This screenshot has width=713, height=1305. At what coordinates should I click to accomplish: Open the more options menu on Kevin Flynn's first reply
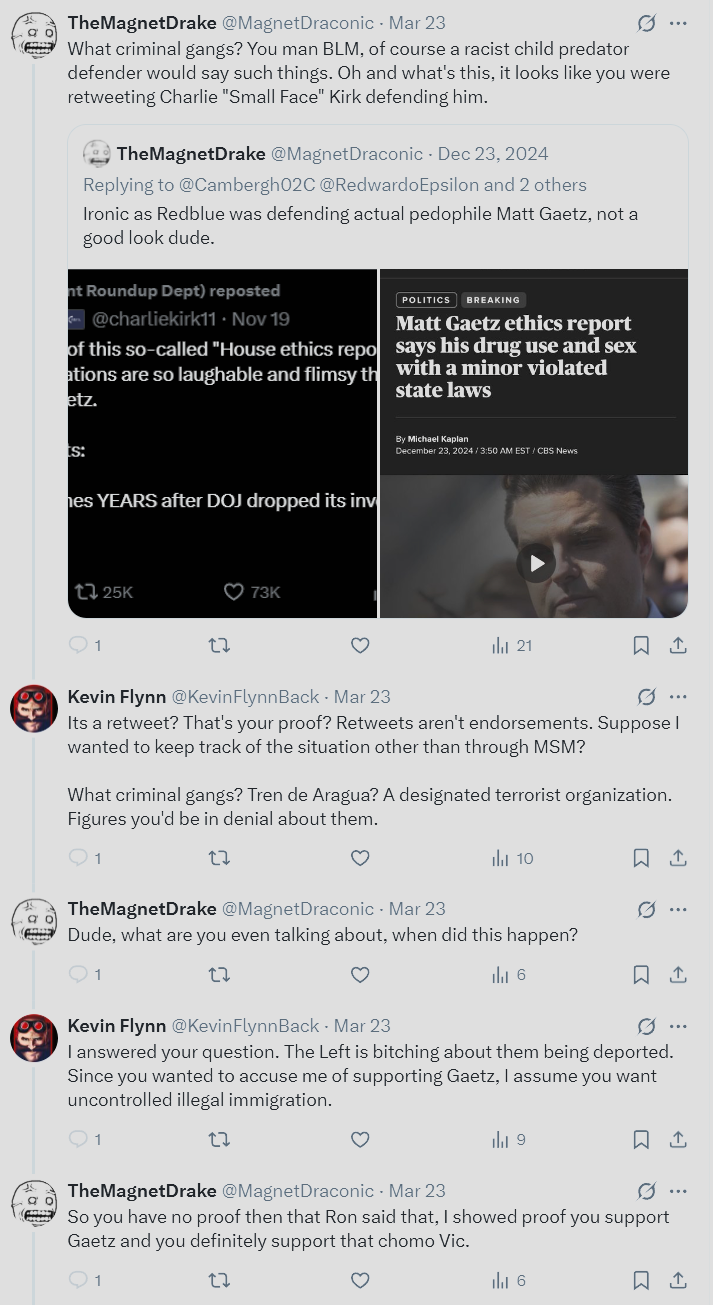click(678, 696)
